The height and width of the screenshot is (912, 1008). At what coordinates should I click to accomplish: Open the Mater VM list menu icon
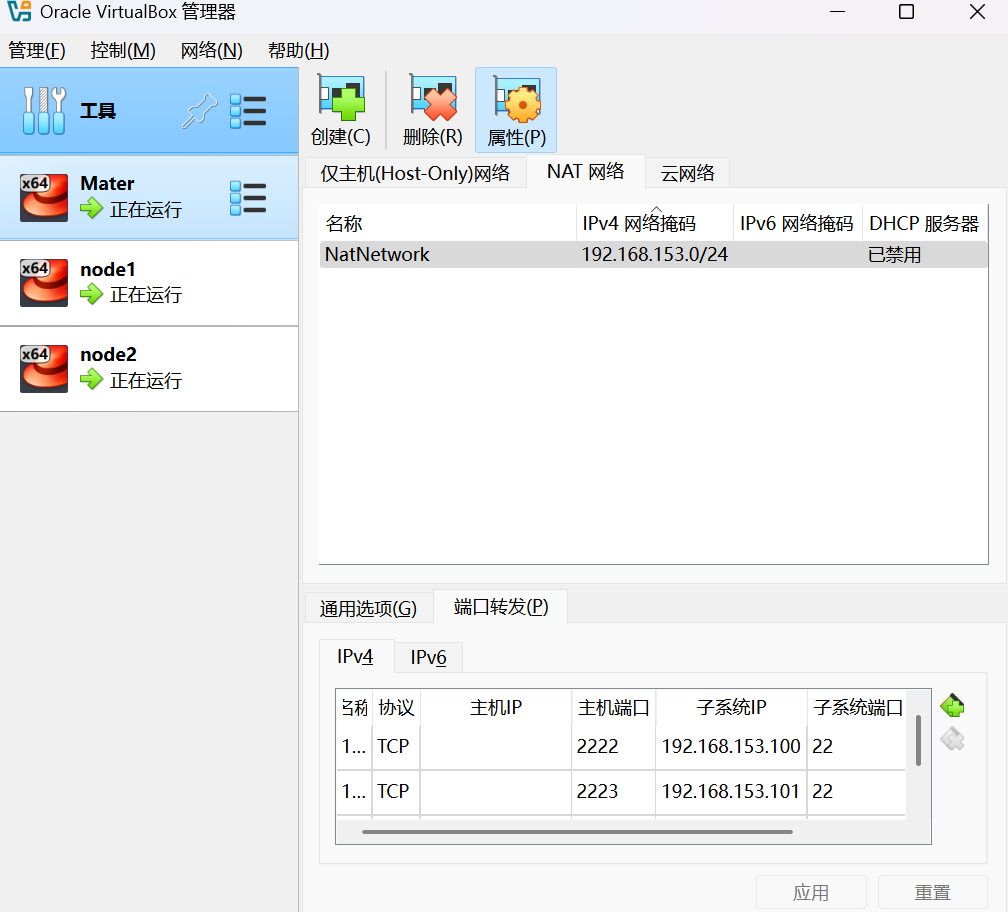(x=248, y=197)
